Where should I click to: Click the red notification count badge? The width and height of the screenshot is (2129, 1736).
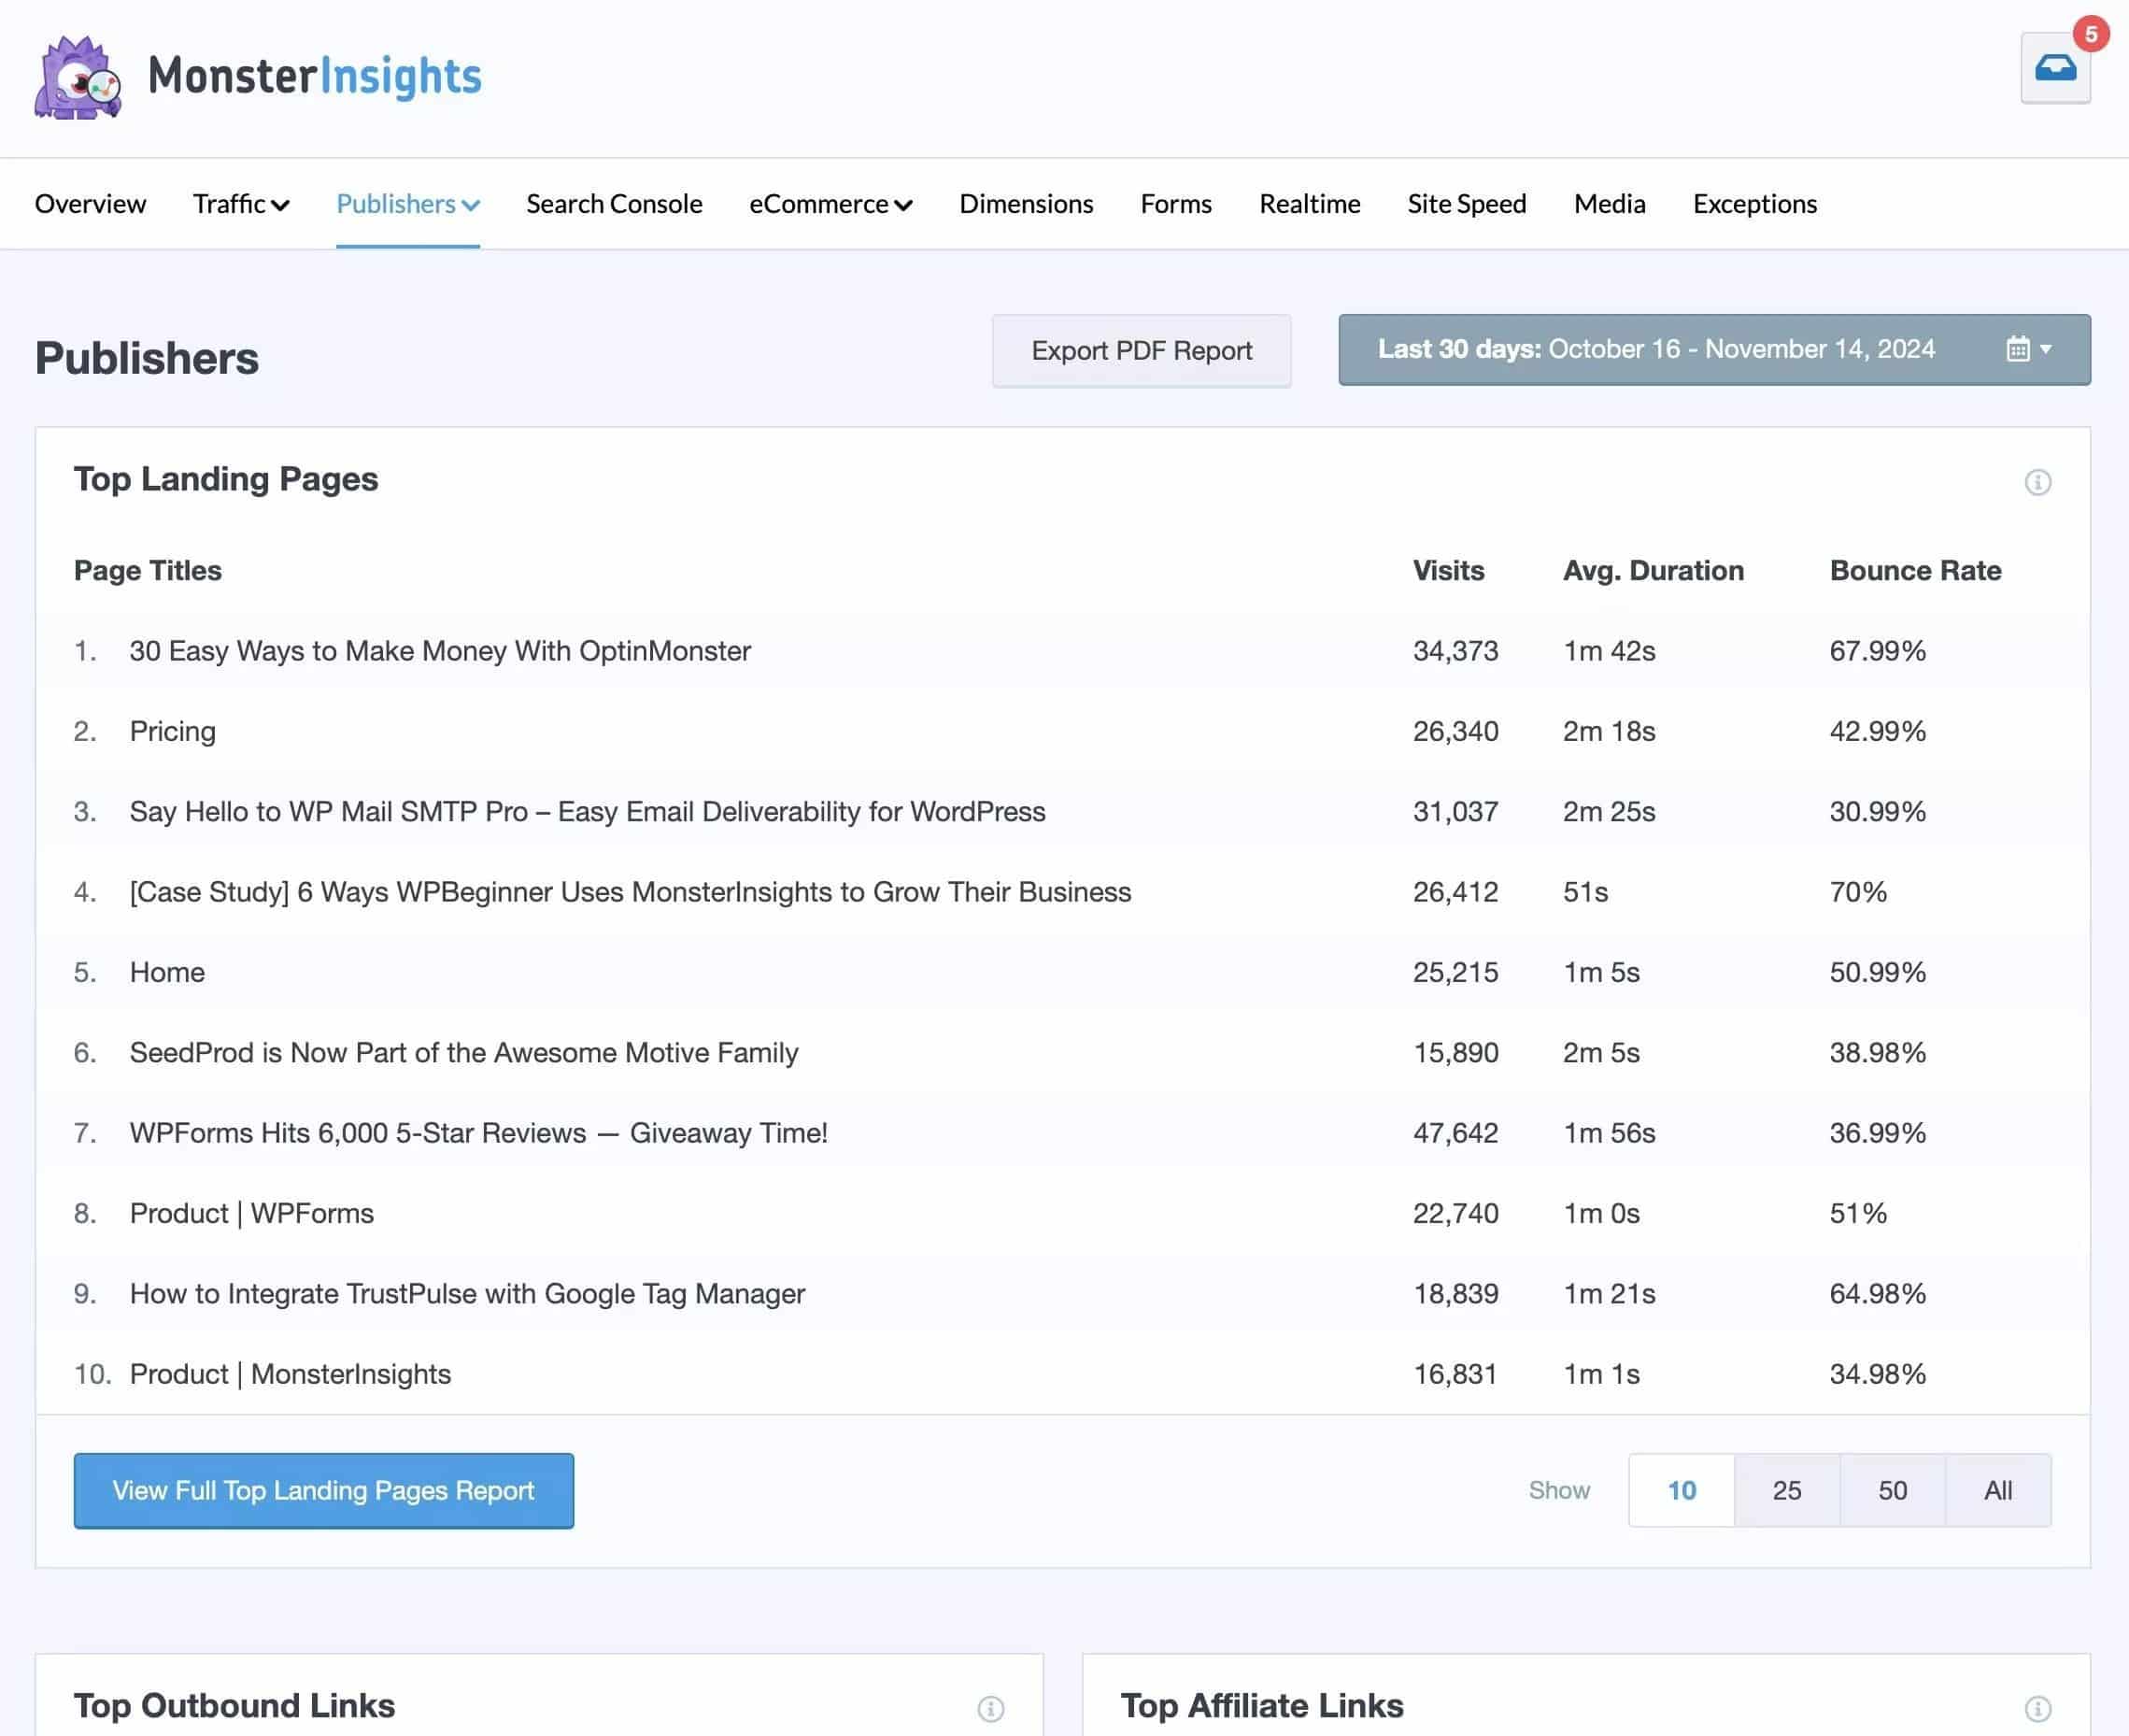(x=2090, y=33)
